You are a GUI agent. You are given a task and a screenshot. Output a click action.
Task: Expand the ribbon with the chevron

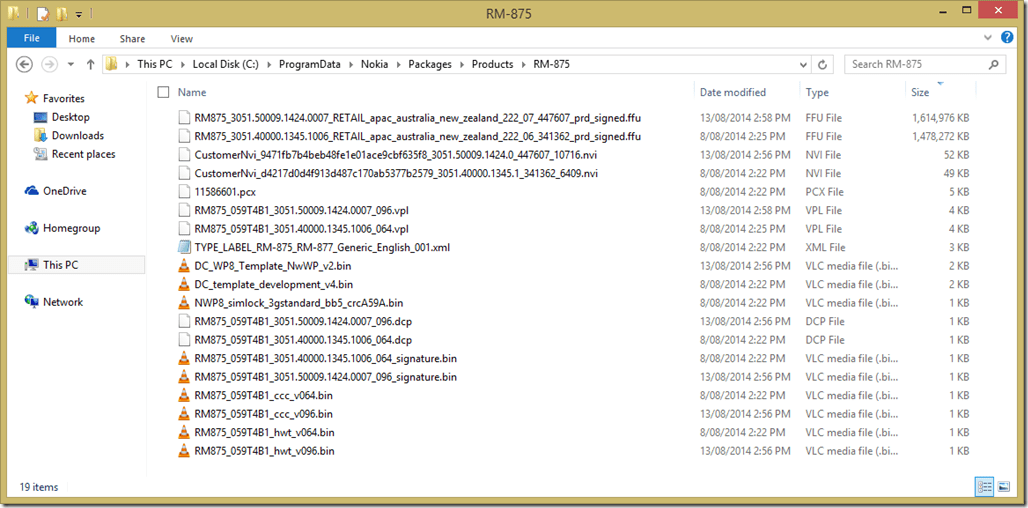tap(990, 39)
